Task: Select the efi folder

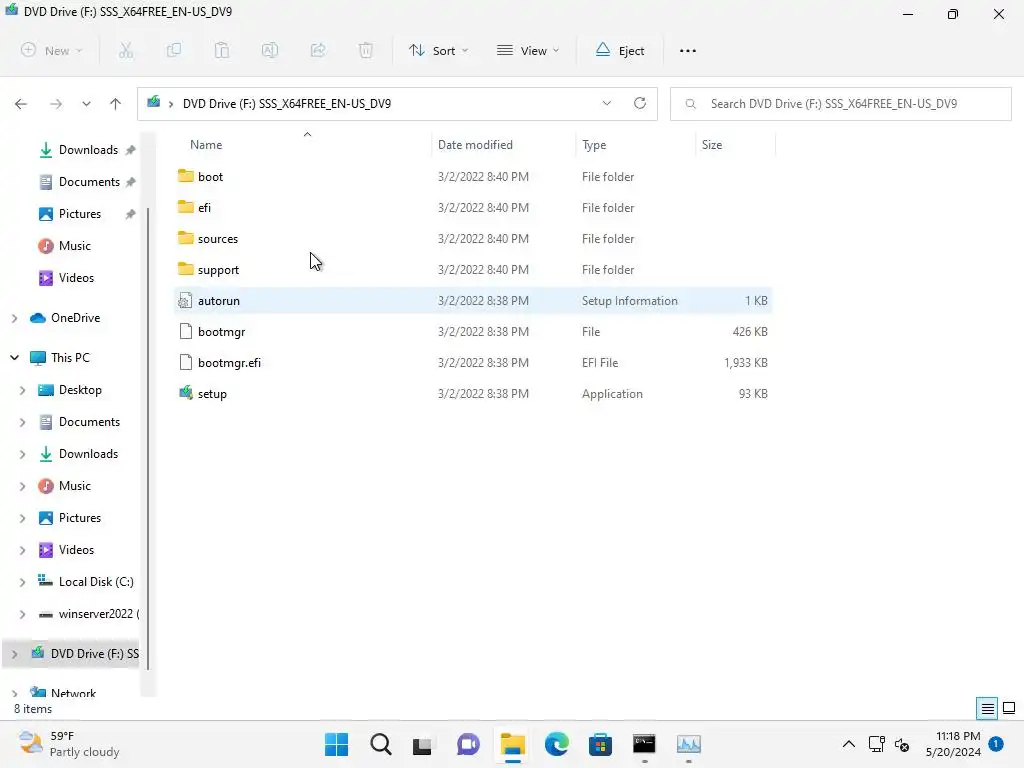Action: (x=473, y=208)
